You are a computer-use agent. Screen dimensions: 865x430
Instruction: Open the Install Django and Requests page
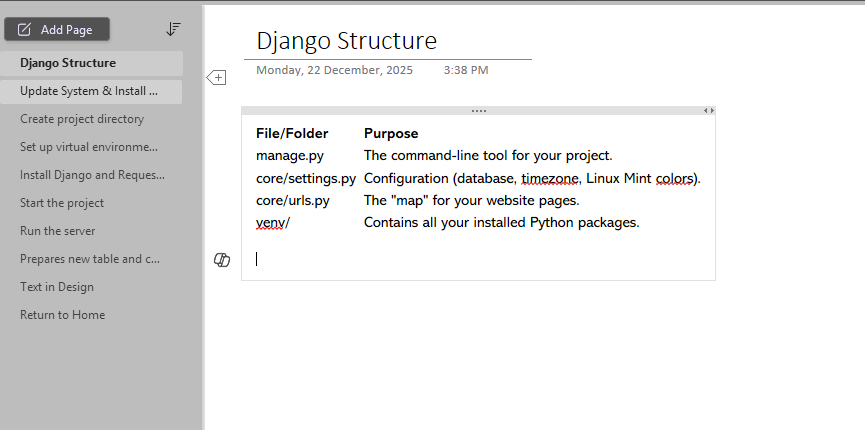92,175
